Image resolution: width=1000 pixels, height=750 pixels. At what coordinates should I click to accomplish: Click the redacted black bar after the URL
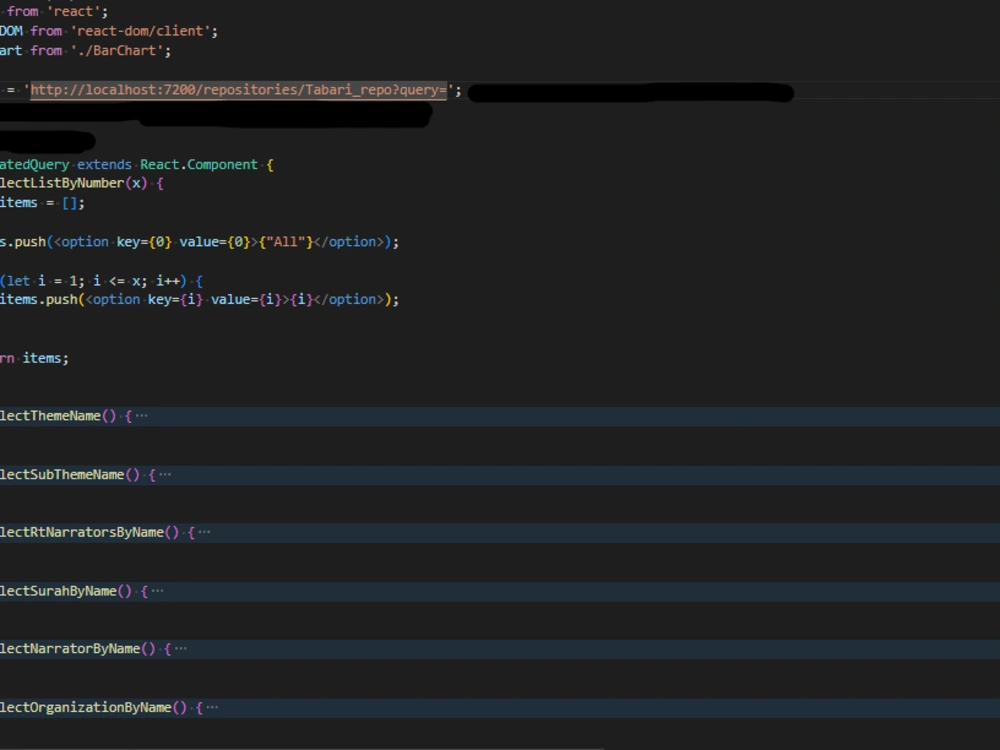coord(630,91)
